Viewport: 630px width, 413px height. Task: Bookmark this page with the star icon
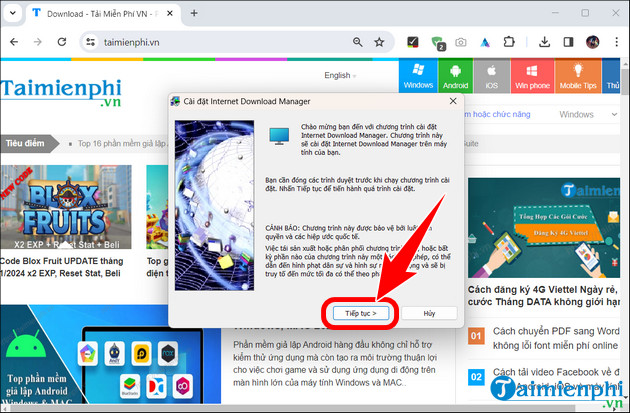coord(379,42)
